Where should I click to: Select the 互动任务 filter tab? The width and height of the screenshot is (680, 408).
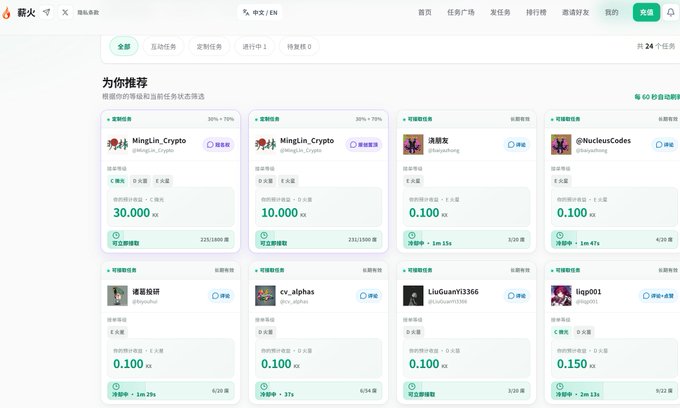[x=163, y=46]
